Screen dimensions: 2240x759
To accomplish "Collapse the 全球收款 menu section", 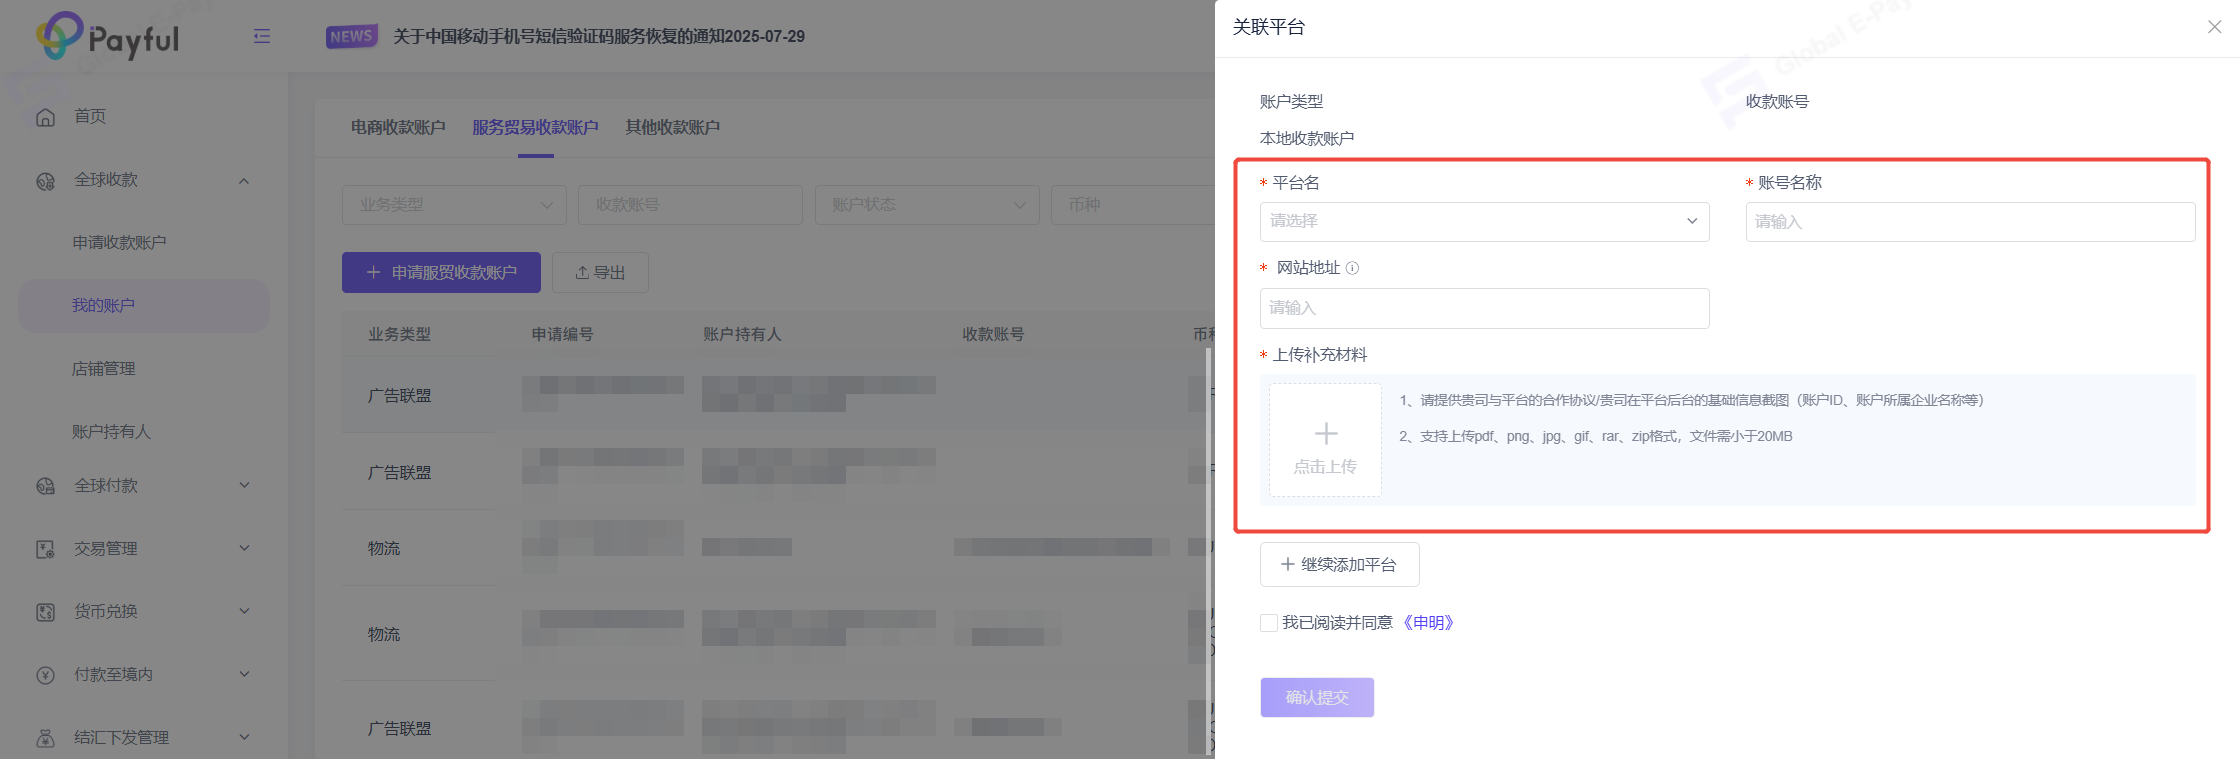I will coord(244,181).
